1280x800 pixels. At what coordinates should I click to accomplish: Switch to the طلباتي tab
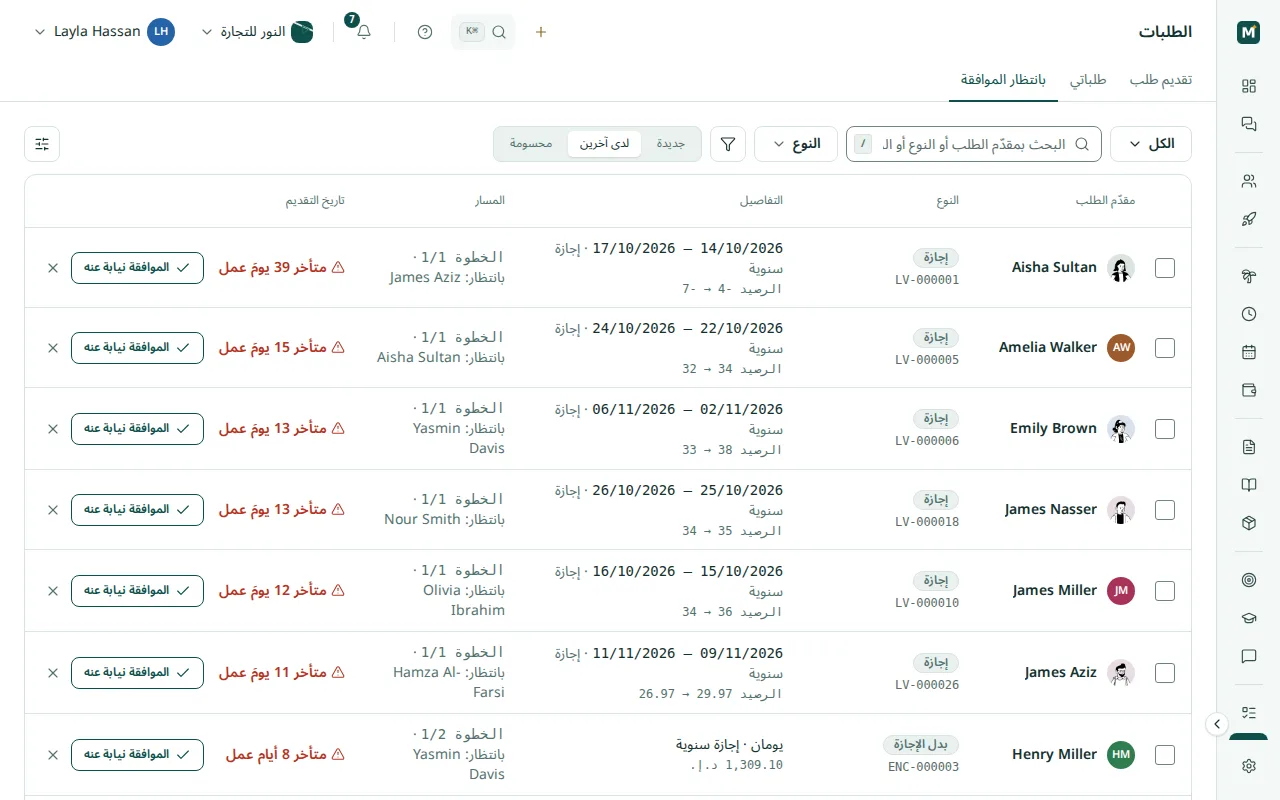[x=1088, y=80]
